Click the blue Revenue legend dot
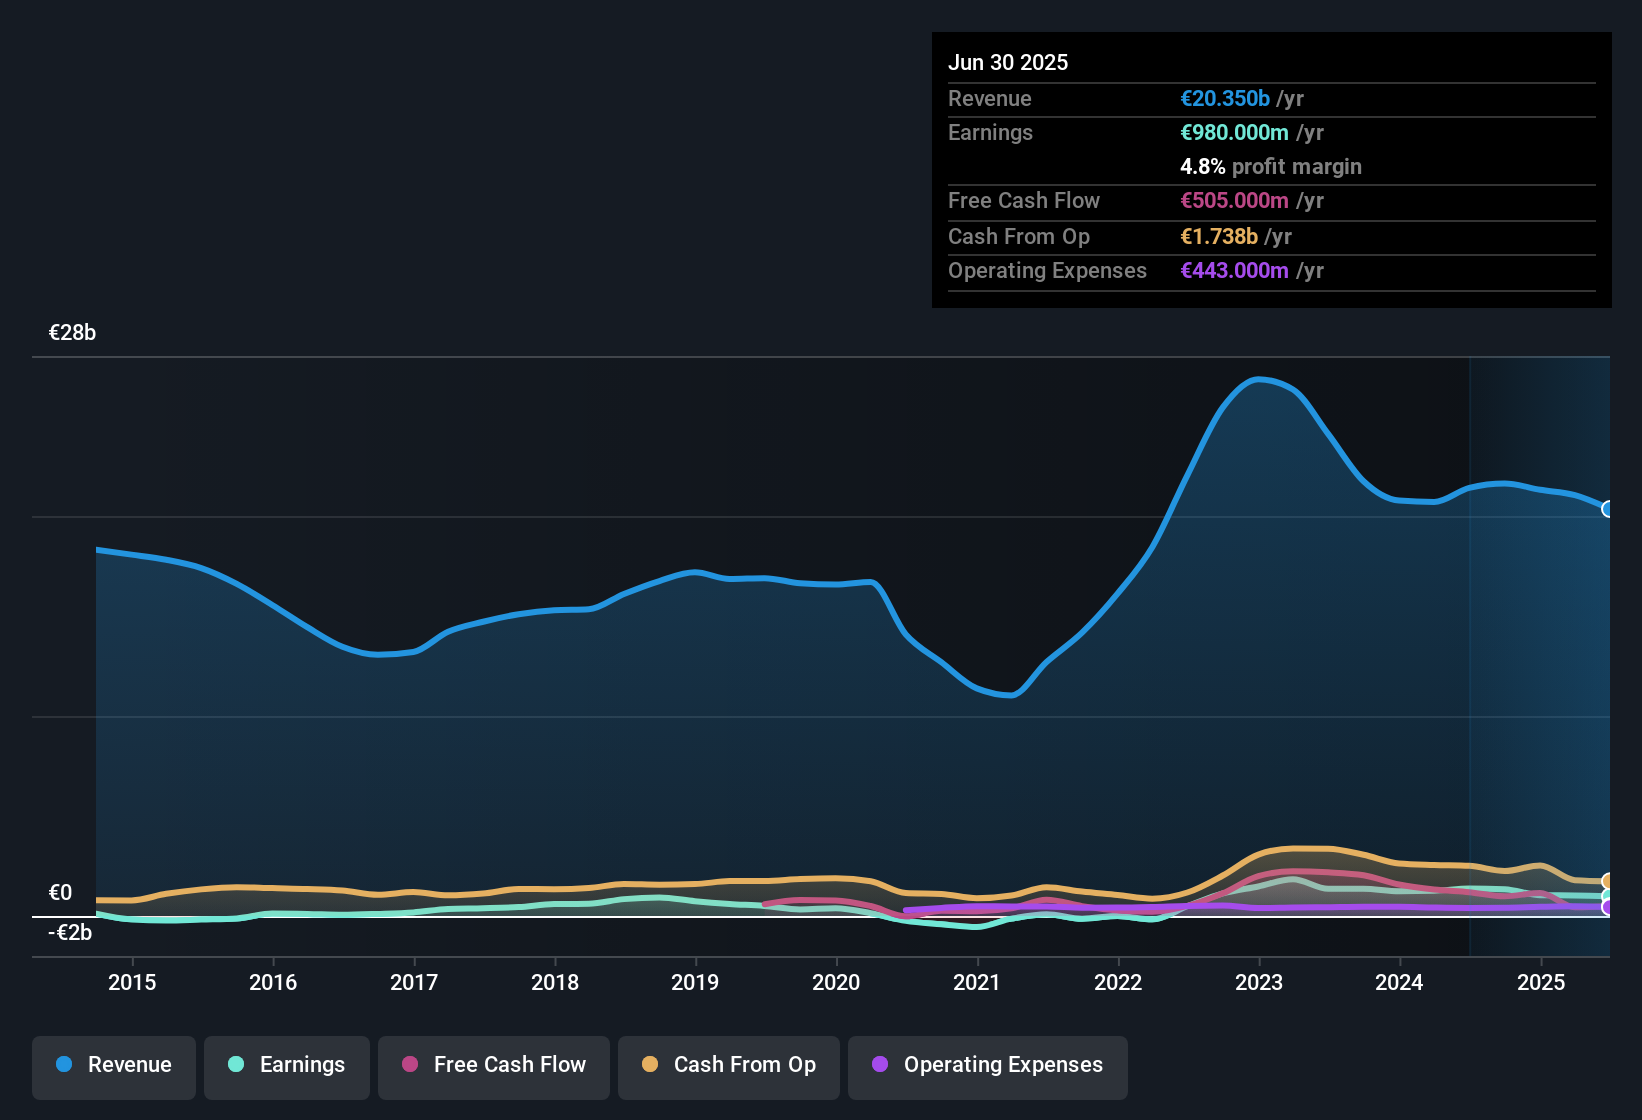This screenshot has height=1120, width=1642. (x=64, y=1064)
